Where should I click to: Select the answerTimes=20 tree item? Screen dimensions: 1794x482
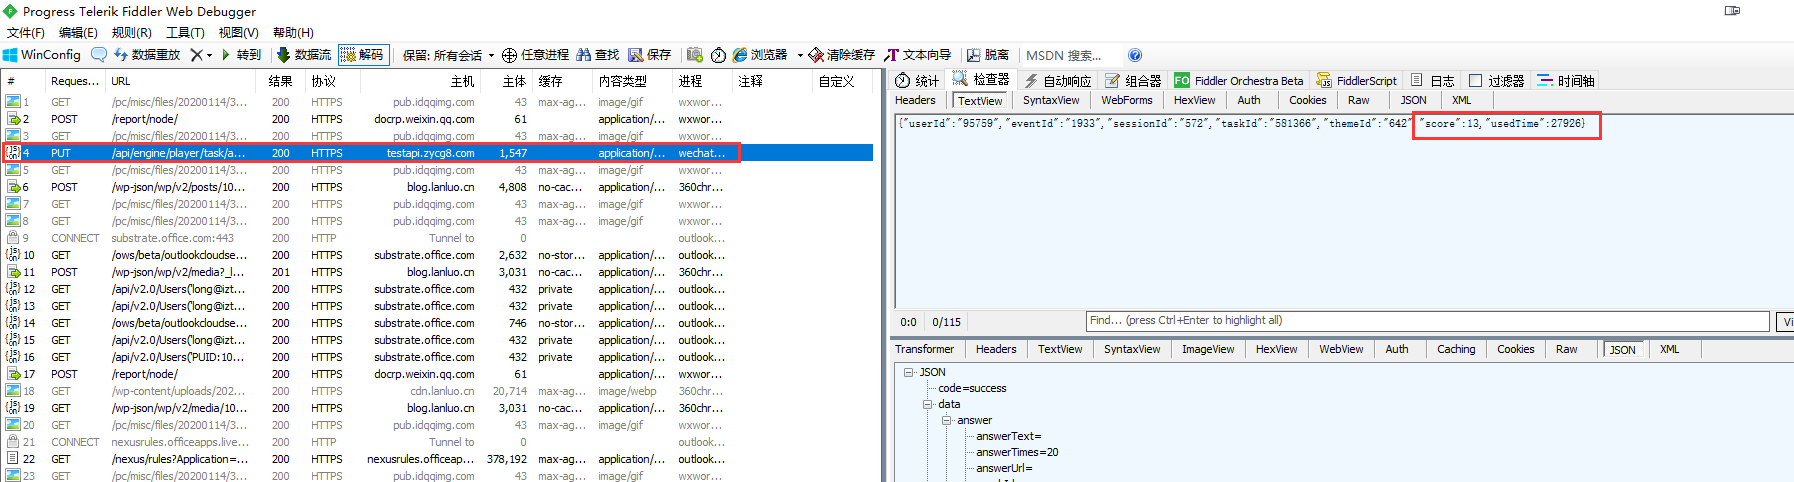(x=1017, y=452)
